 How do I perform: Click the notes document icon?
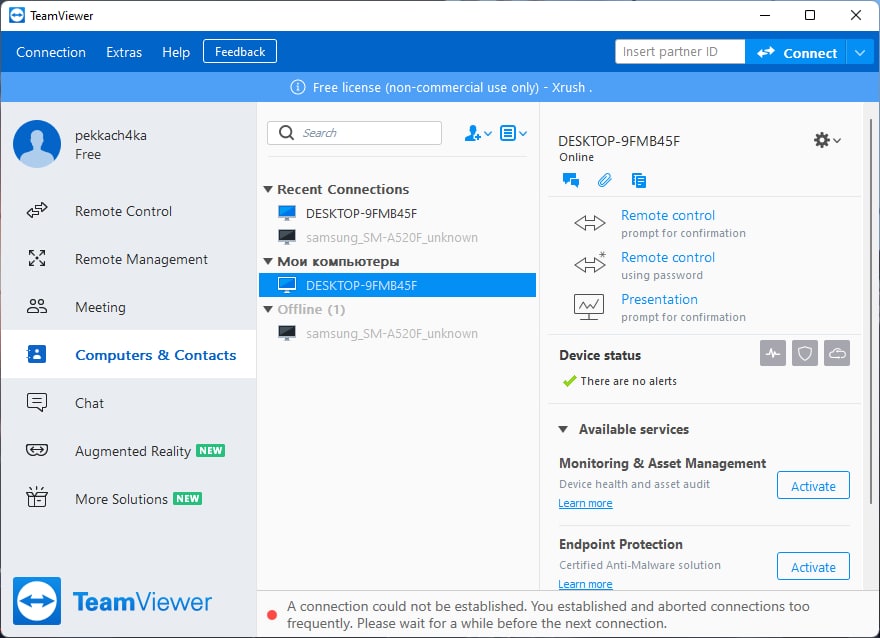639,180
